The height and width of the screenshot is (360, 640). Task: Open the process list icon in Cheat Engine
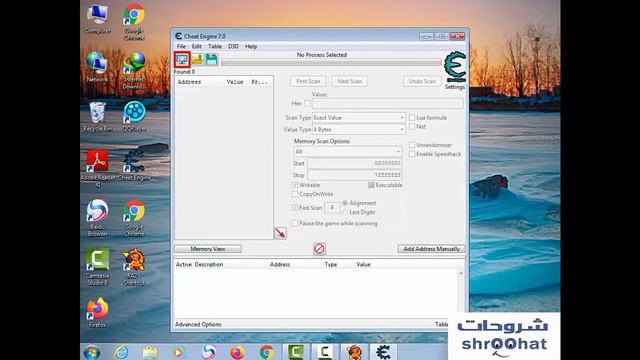pyautogui.click(x=182, y=60)
